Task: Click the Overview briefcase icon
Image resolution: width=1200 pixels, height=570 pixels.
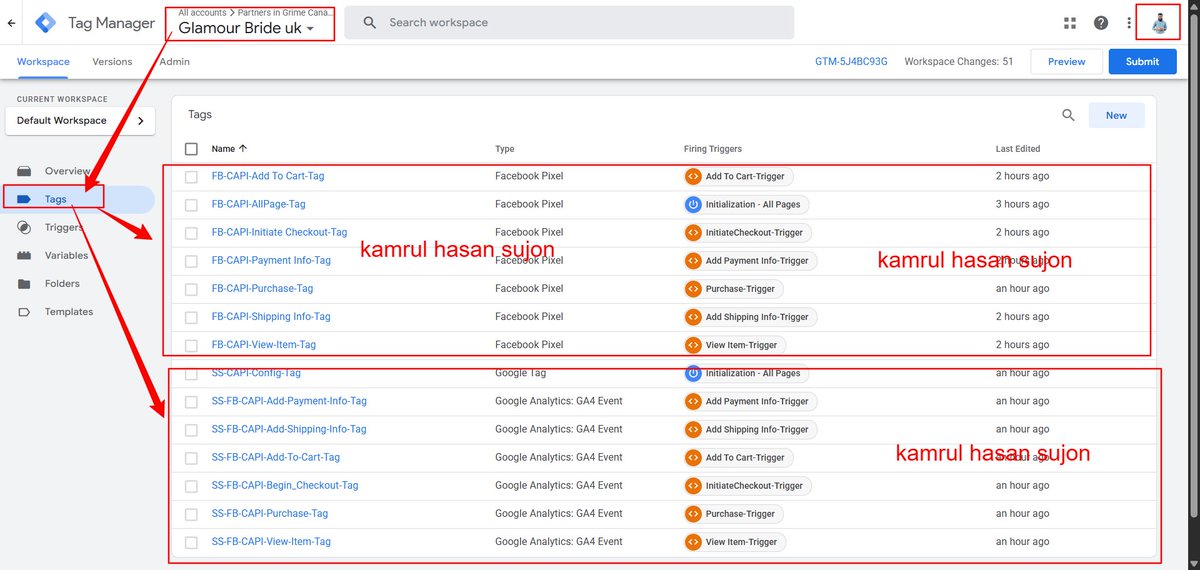Action: click(x=24, y=171)
